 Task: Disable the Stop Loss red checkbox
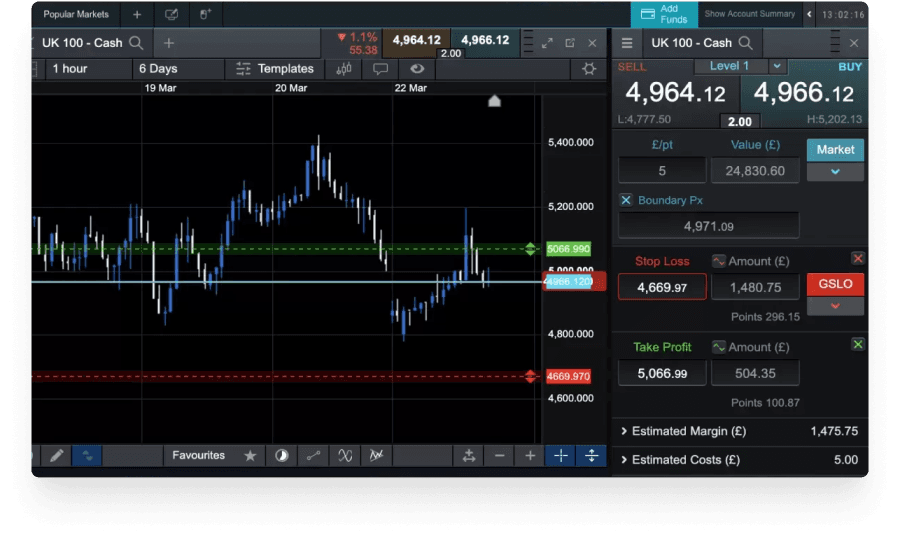pos(857,259)
